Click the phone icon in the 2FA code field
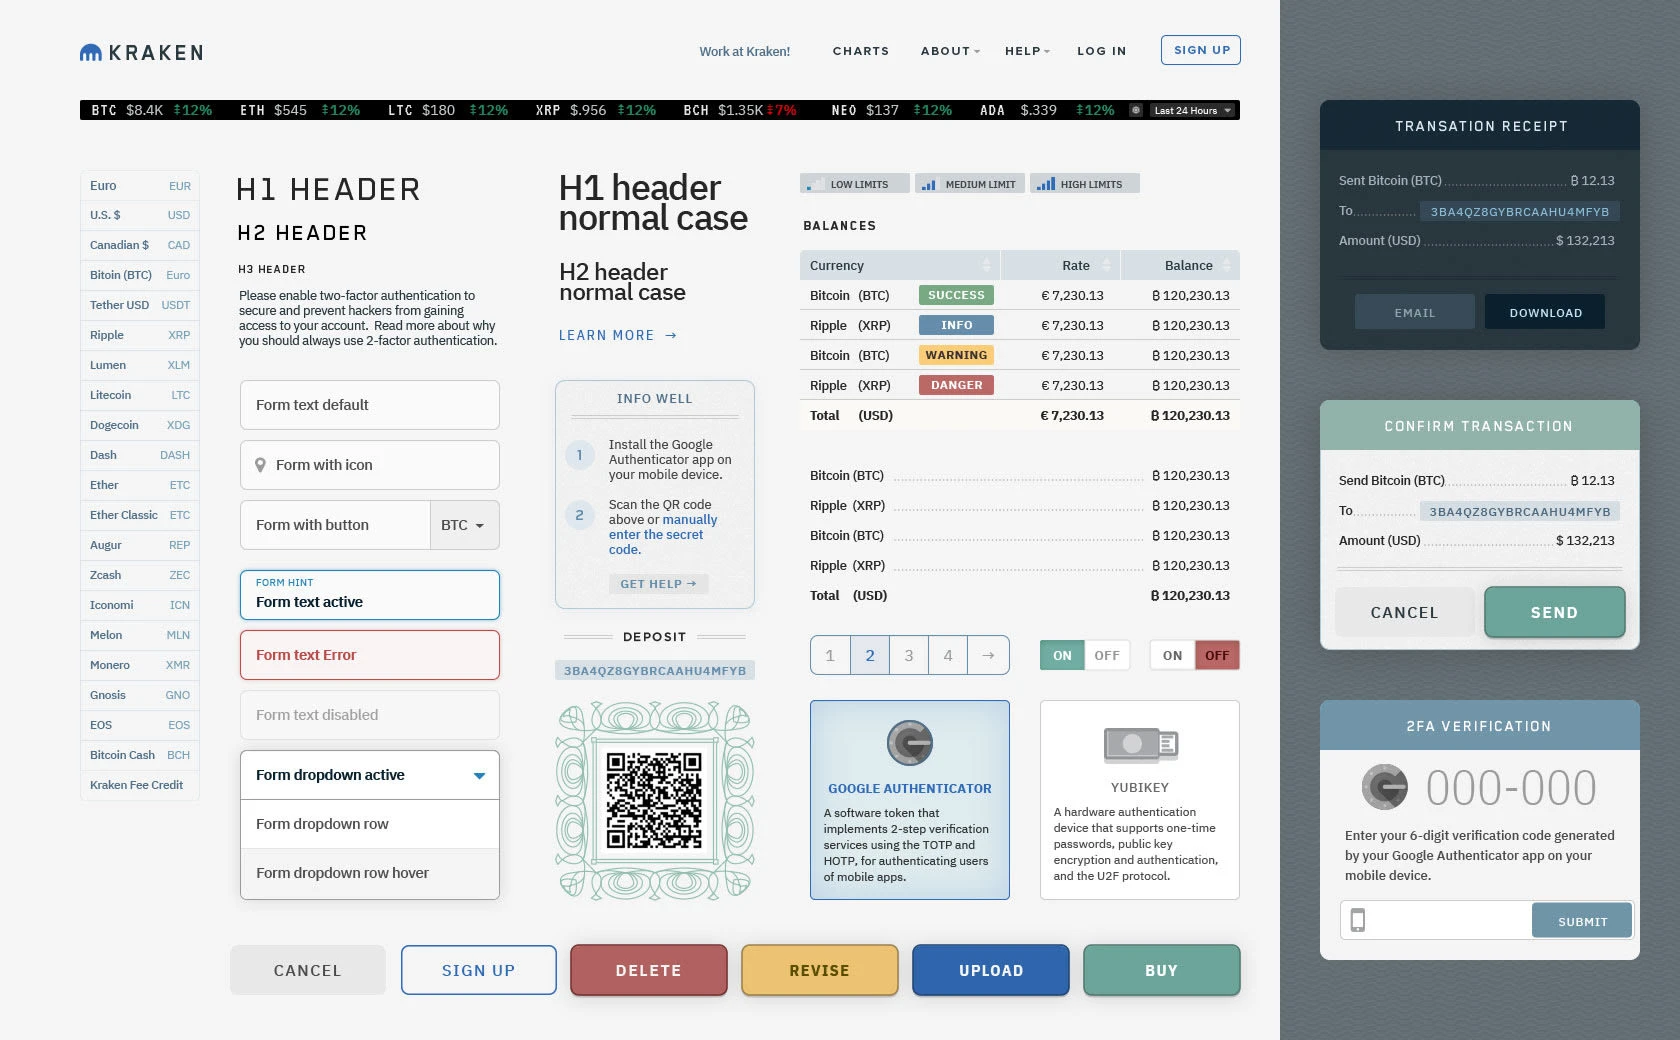Screen dimensions: 1680x1040 click(x=1358, y=920)
